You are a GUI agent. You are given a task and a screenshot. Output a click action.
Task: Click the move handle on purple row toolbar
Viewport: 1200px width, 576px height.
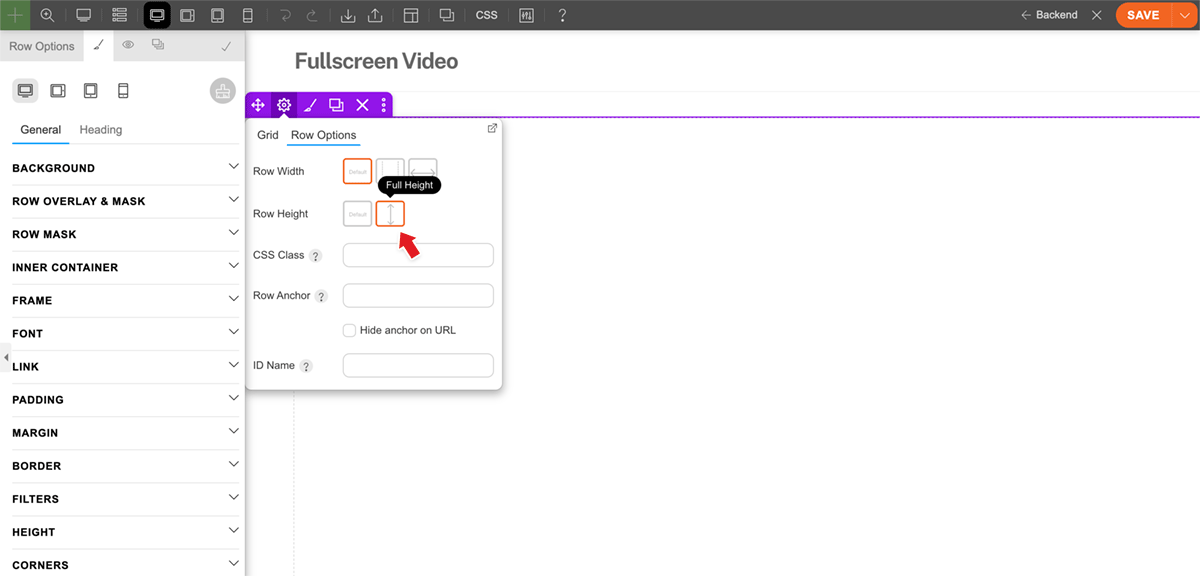258,105
